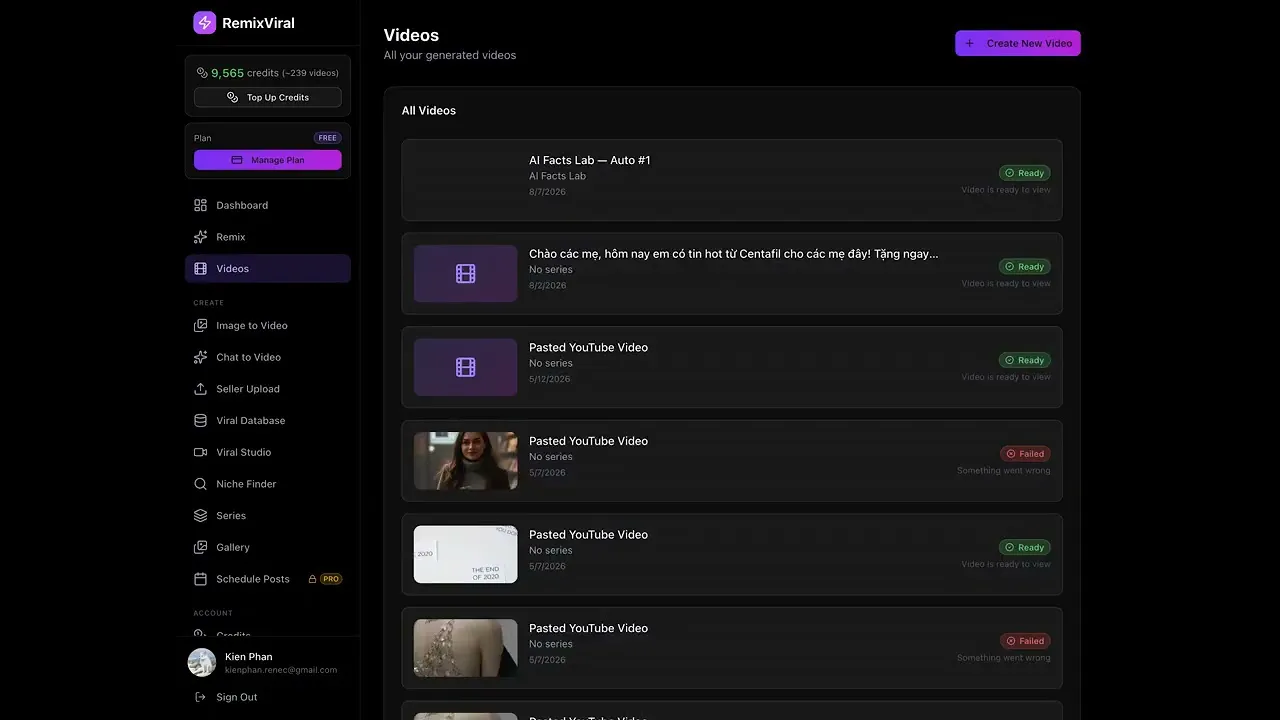Click the plus icon in Create New Video
This screenshot has width=1280, height=720.
click(x=970, y=43)
